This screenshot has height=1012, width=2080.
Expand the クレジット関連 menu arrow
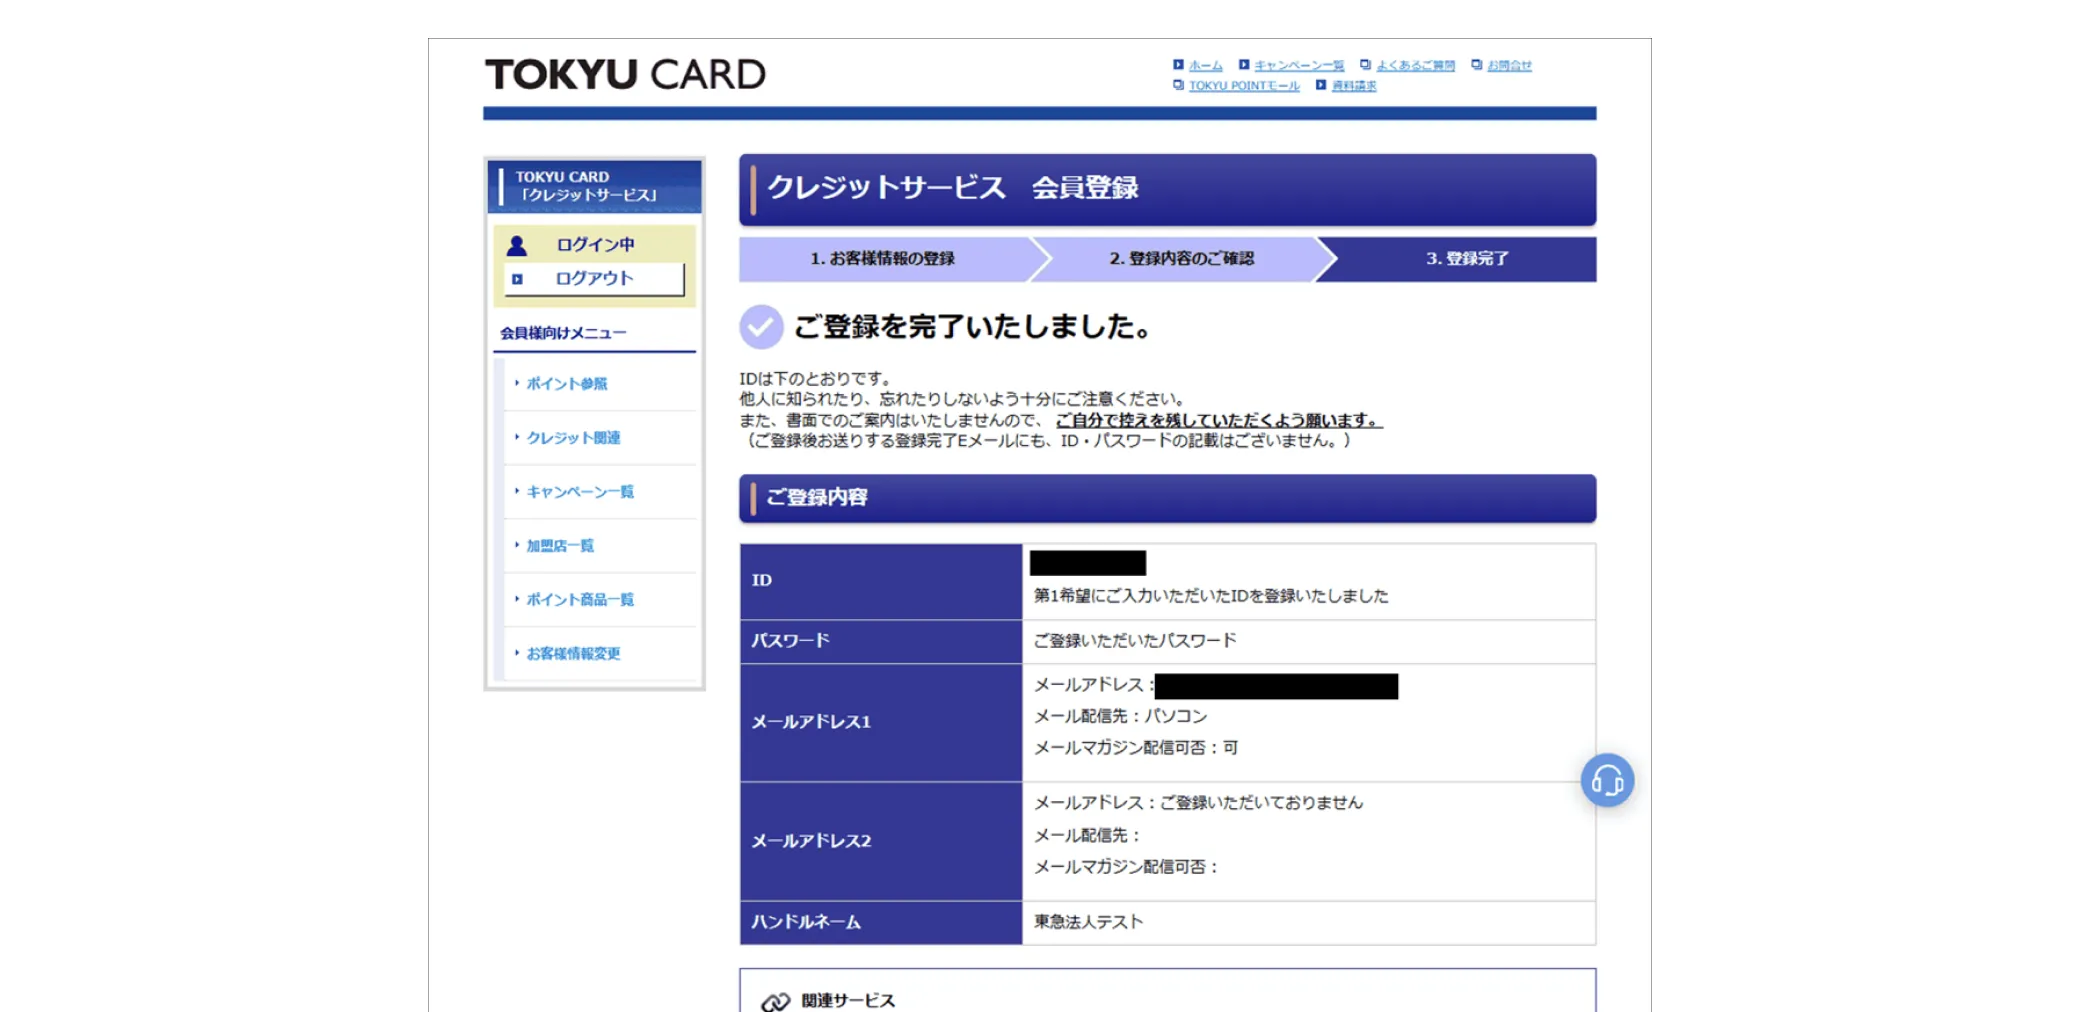516,437
